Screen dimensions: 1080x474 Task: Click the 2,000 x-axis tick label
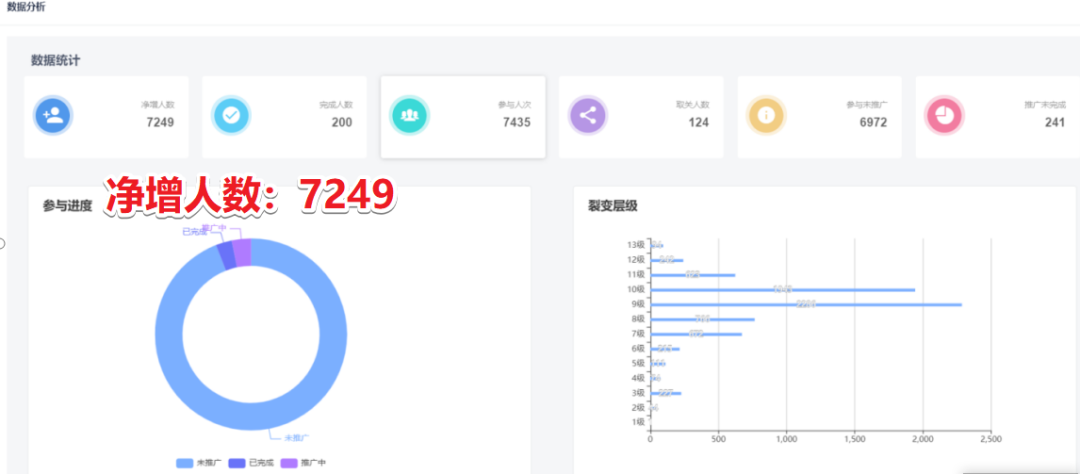(922, 439)
